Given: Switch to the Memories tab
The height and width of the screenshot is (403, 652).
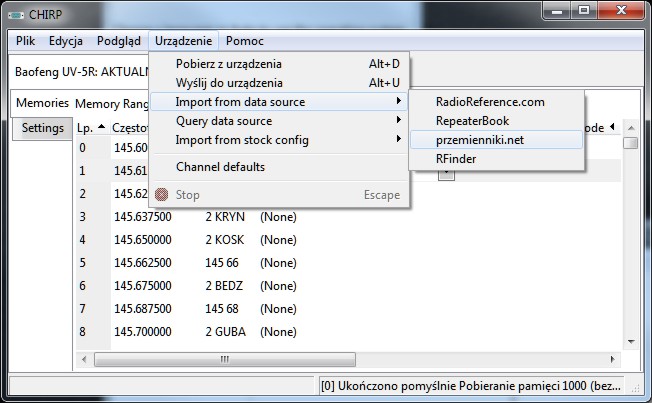Looking at the screenshot, I should pyautogui.click(x=42, y=103).
